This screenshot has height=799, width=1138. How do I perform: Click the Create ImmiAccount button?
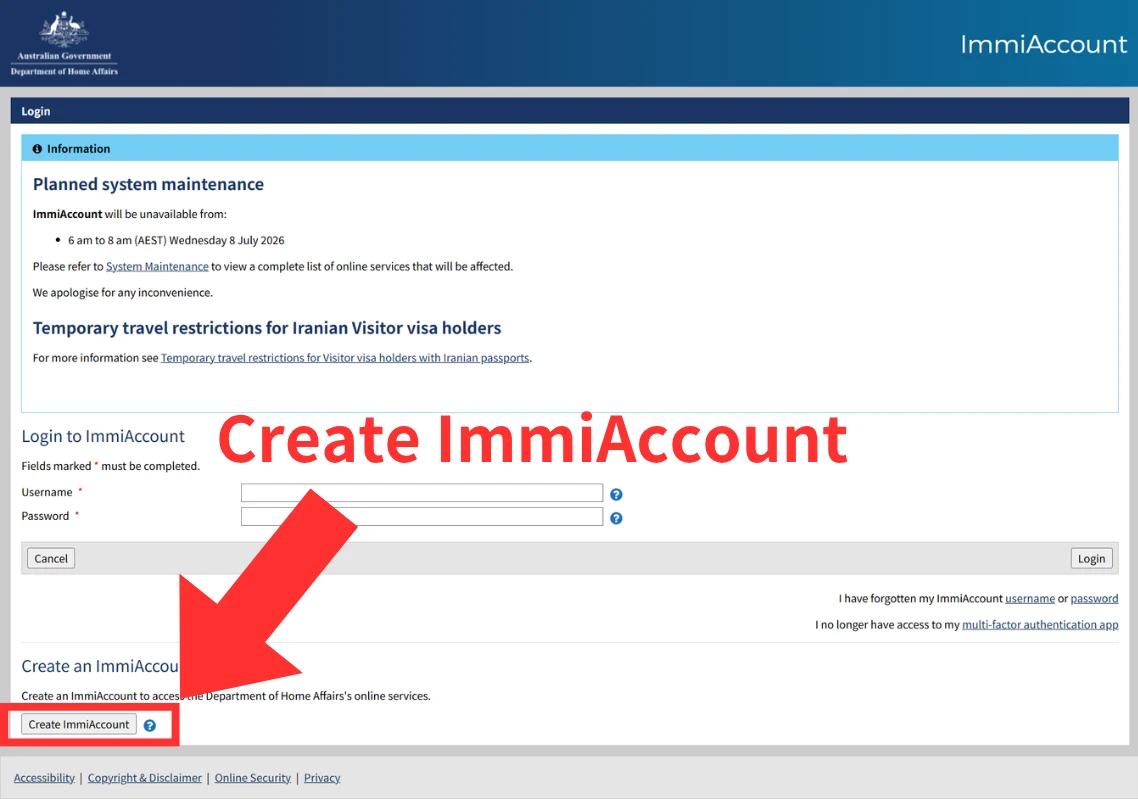[79, 724]
